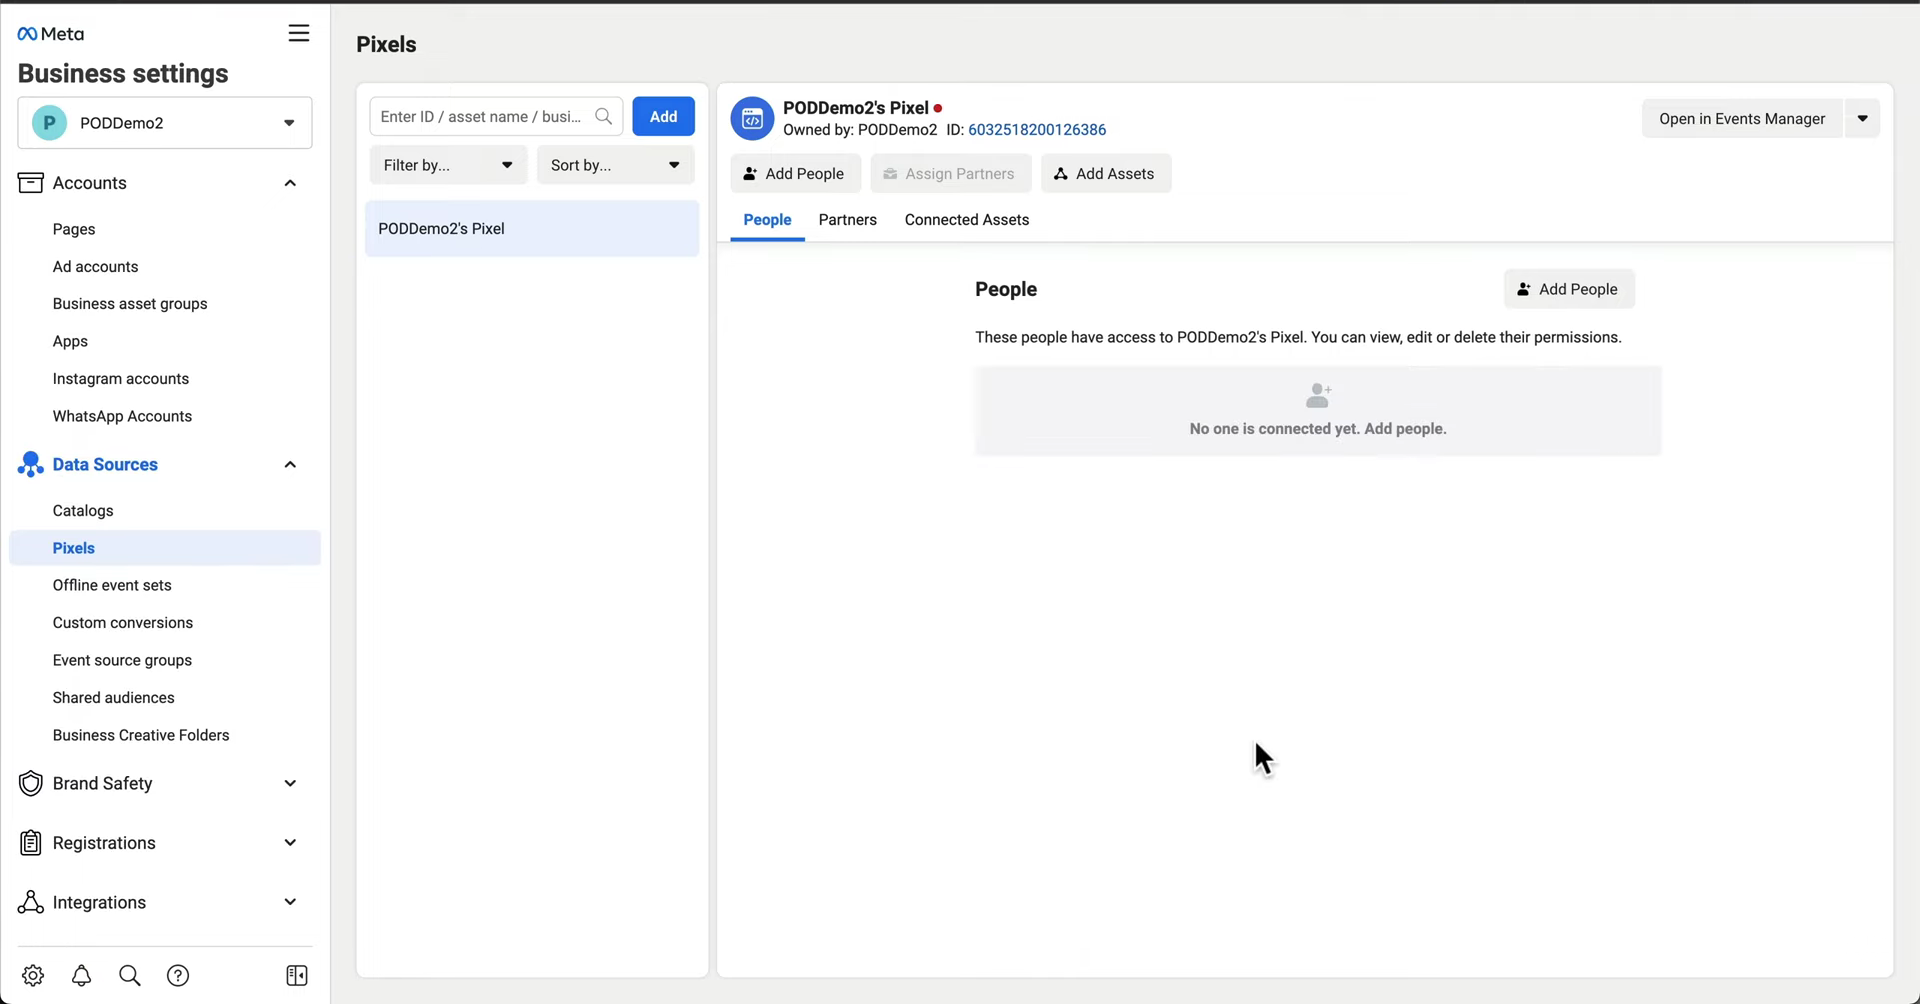Screen dimensions: 1920x1004
Task: Focus the Enter ID / asset name search field
Action: click(496, 117)
